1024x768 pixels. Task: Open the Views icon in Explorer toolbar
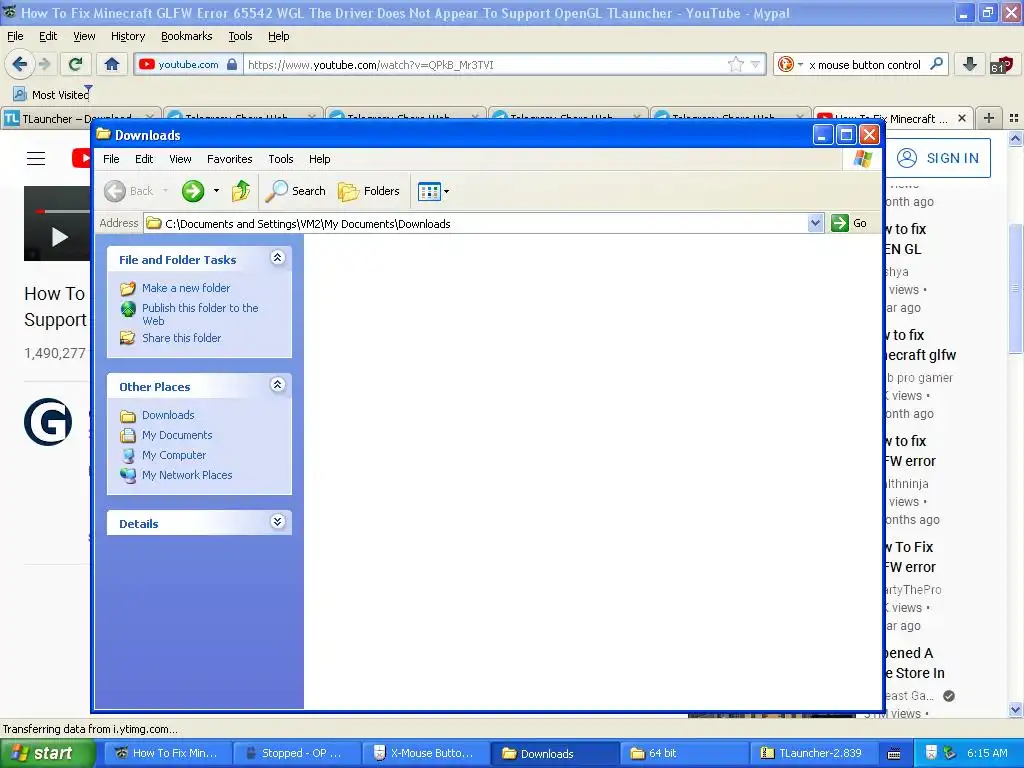(429, 191)
